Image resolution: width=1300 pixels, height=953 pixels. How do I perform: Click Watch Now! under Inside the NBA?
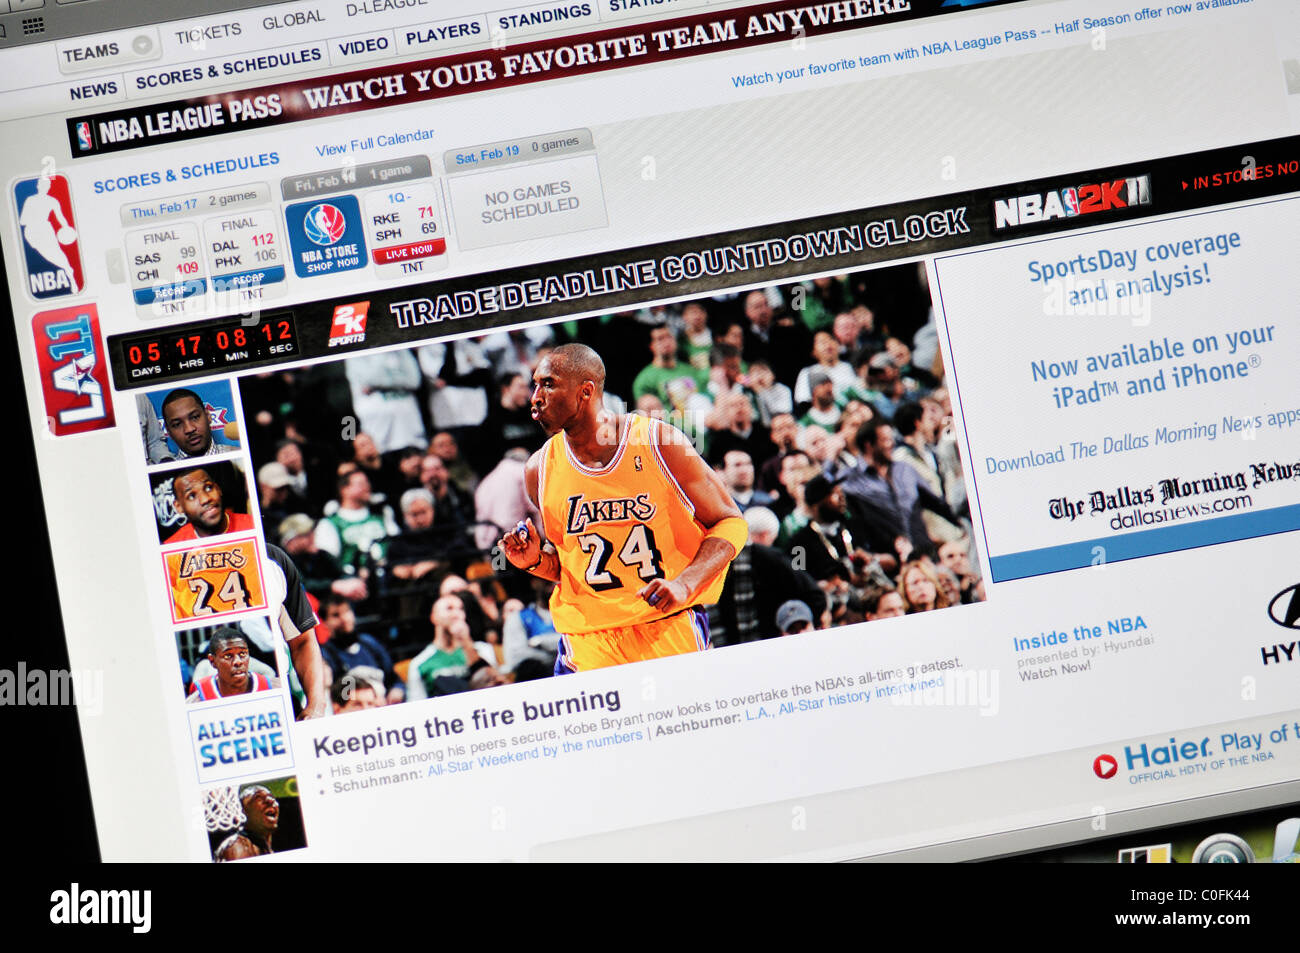(1054, 671)
